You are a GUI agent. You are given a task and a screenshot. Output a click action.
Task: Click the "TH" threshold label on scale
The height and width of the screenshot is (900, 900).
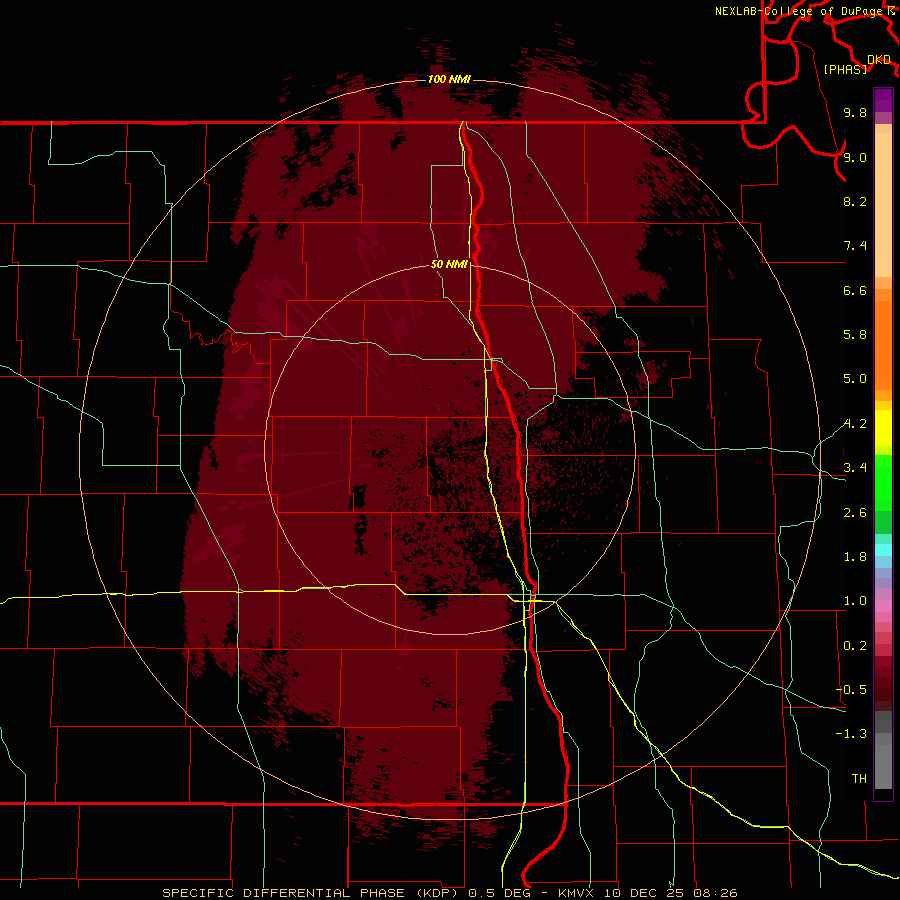click(859, 779)
